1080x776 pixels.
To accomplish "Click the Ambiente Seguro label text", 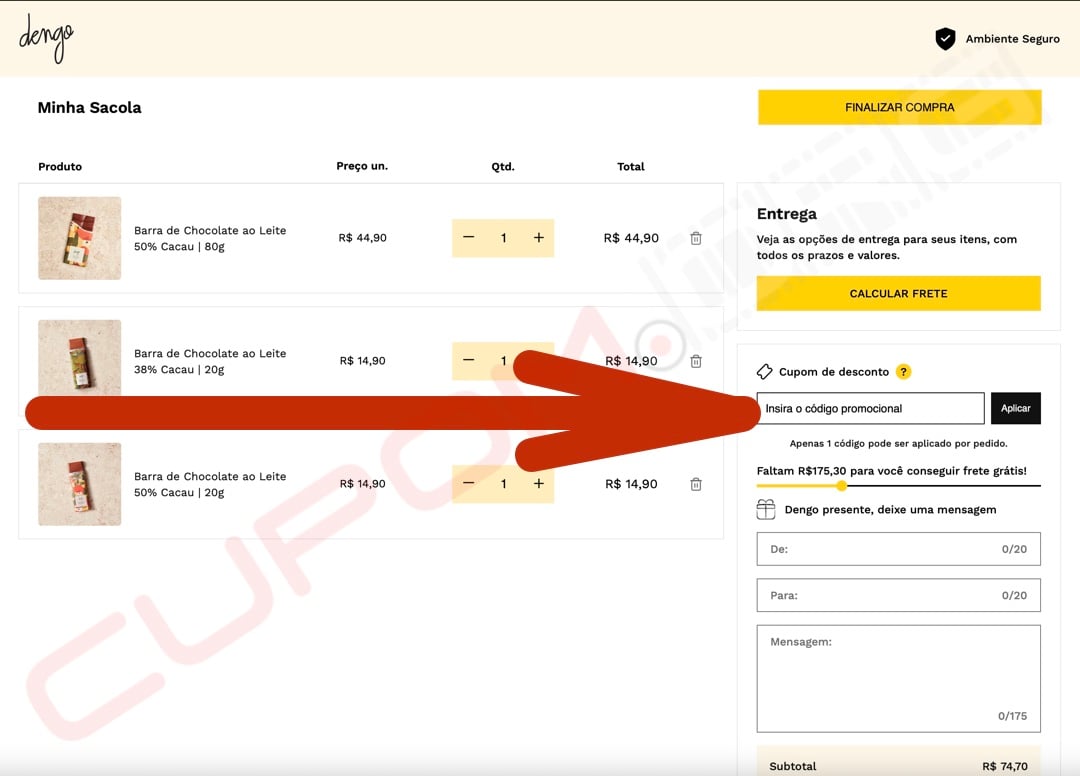I will [1012, 39].
